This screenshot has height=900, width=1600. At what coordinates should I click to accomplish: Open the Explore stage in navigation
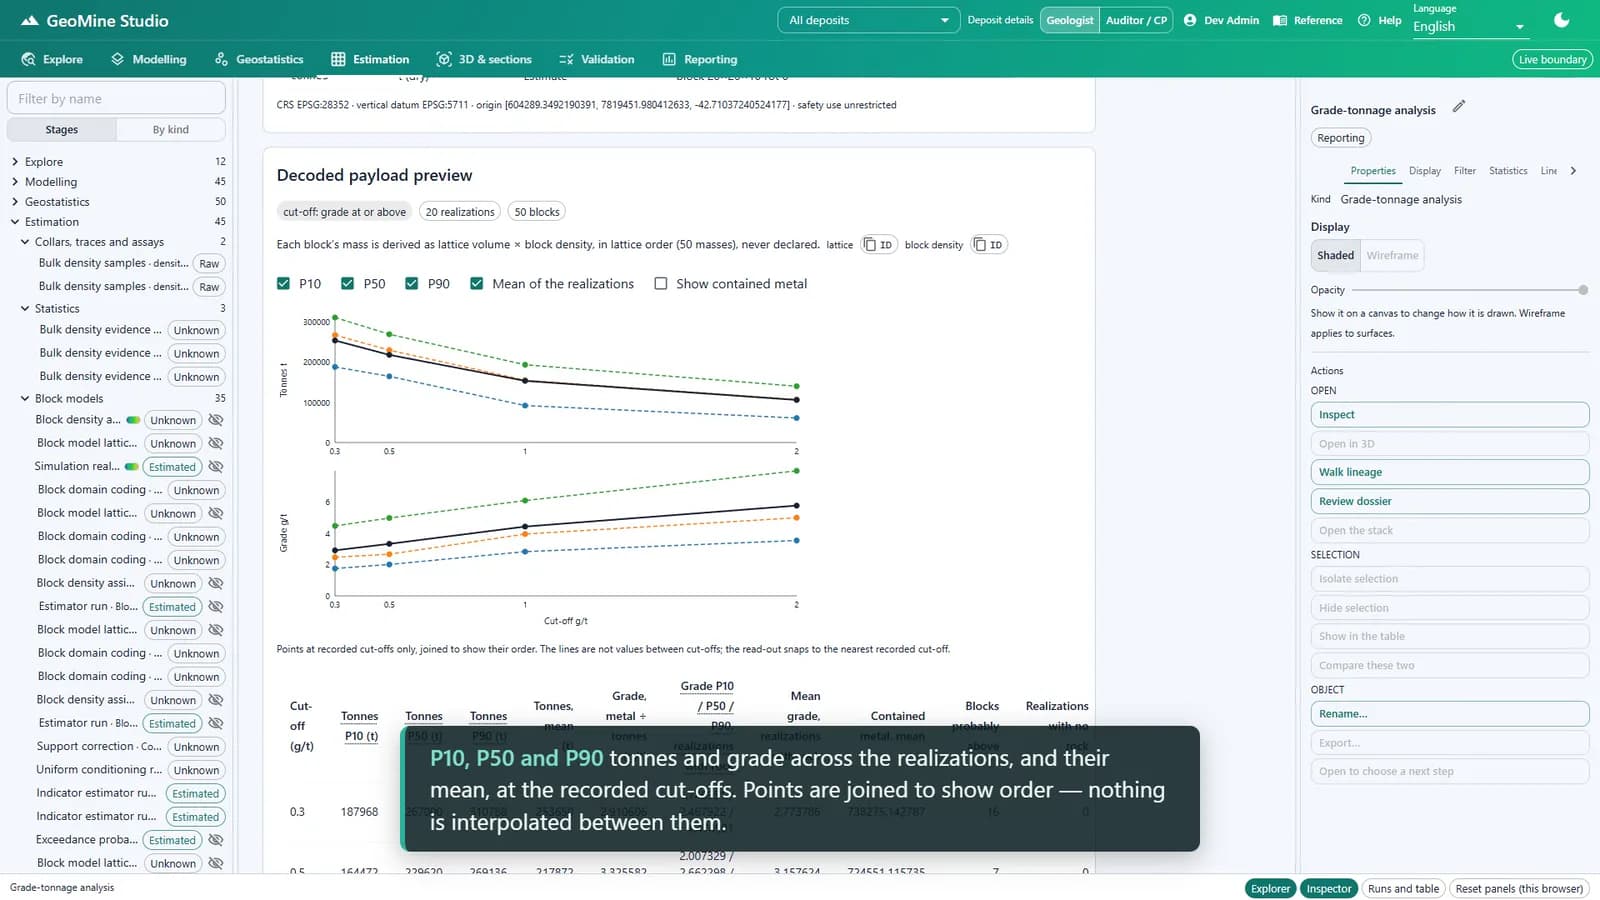point(52,59)
